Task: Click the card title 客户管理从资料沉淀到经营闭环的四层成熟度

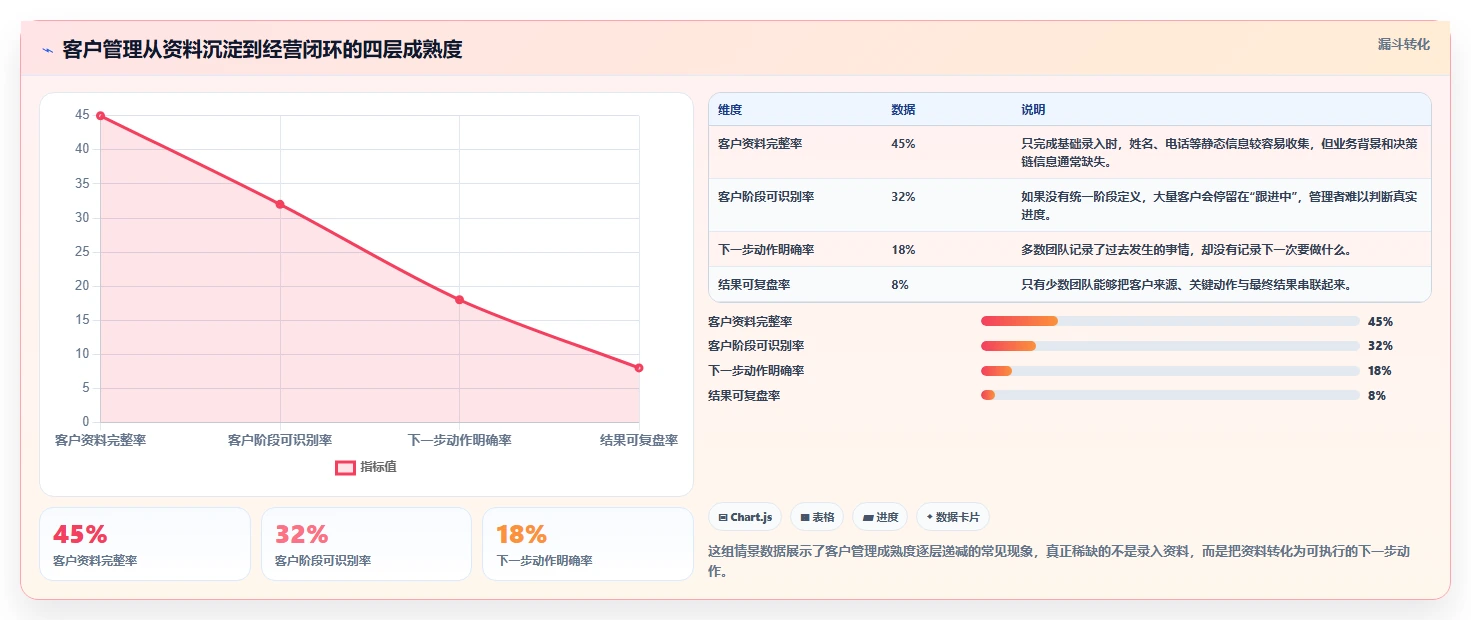Action: pyautogui.click(x=262, y=50)
